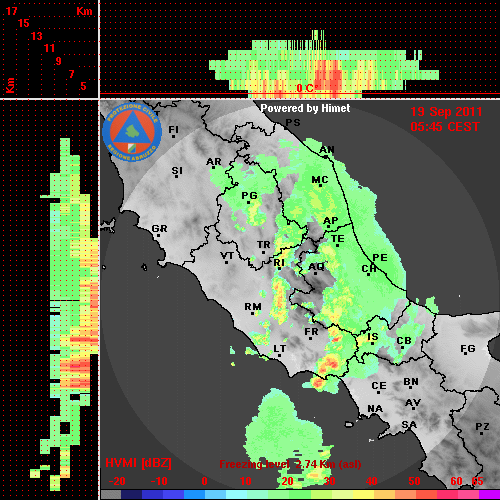Select the RM city marker
The image size is (500, 500).
tap(252, 313)
